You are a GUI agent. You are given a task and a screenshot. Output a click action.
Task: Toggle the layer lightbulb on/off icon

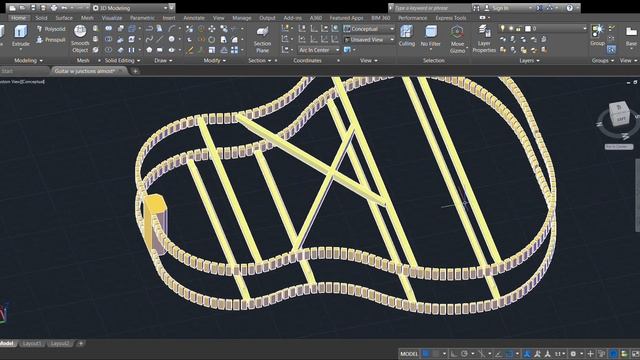[502, 28]
